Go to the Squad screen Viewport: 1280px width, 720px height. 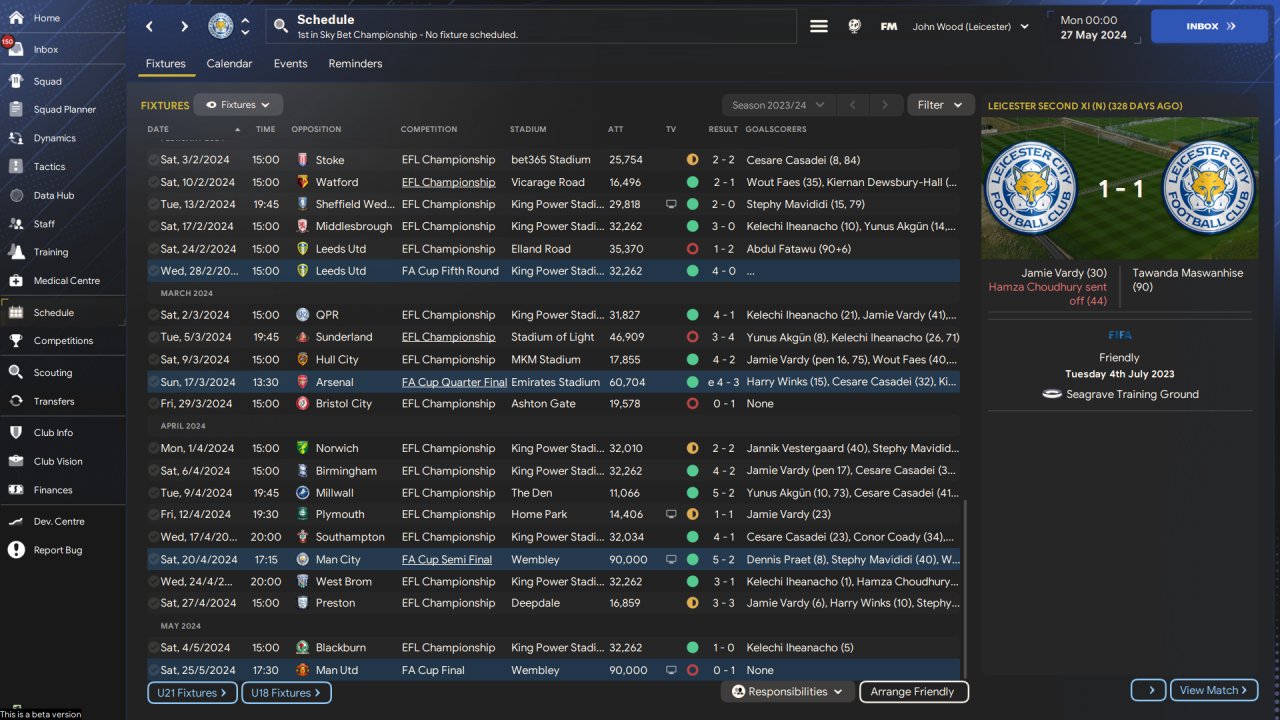pyautogui.click(x=47, y=81)
